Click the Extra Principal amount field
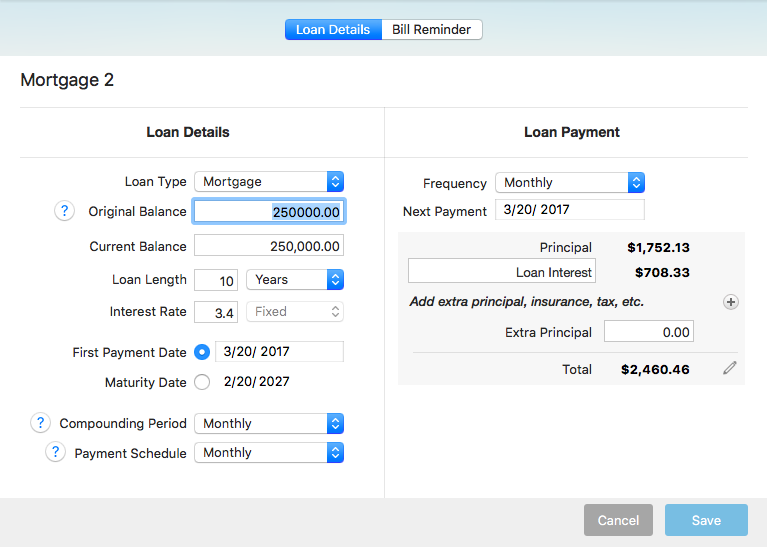The width and height of the screenshot is (767, 547). 648,332
